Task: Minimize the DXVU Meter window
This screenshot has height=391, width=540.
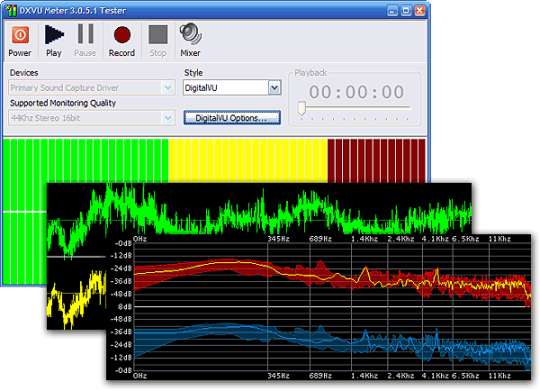Action: (392, 11)
